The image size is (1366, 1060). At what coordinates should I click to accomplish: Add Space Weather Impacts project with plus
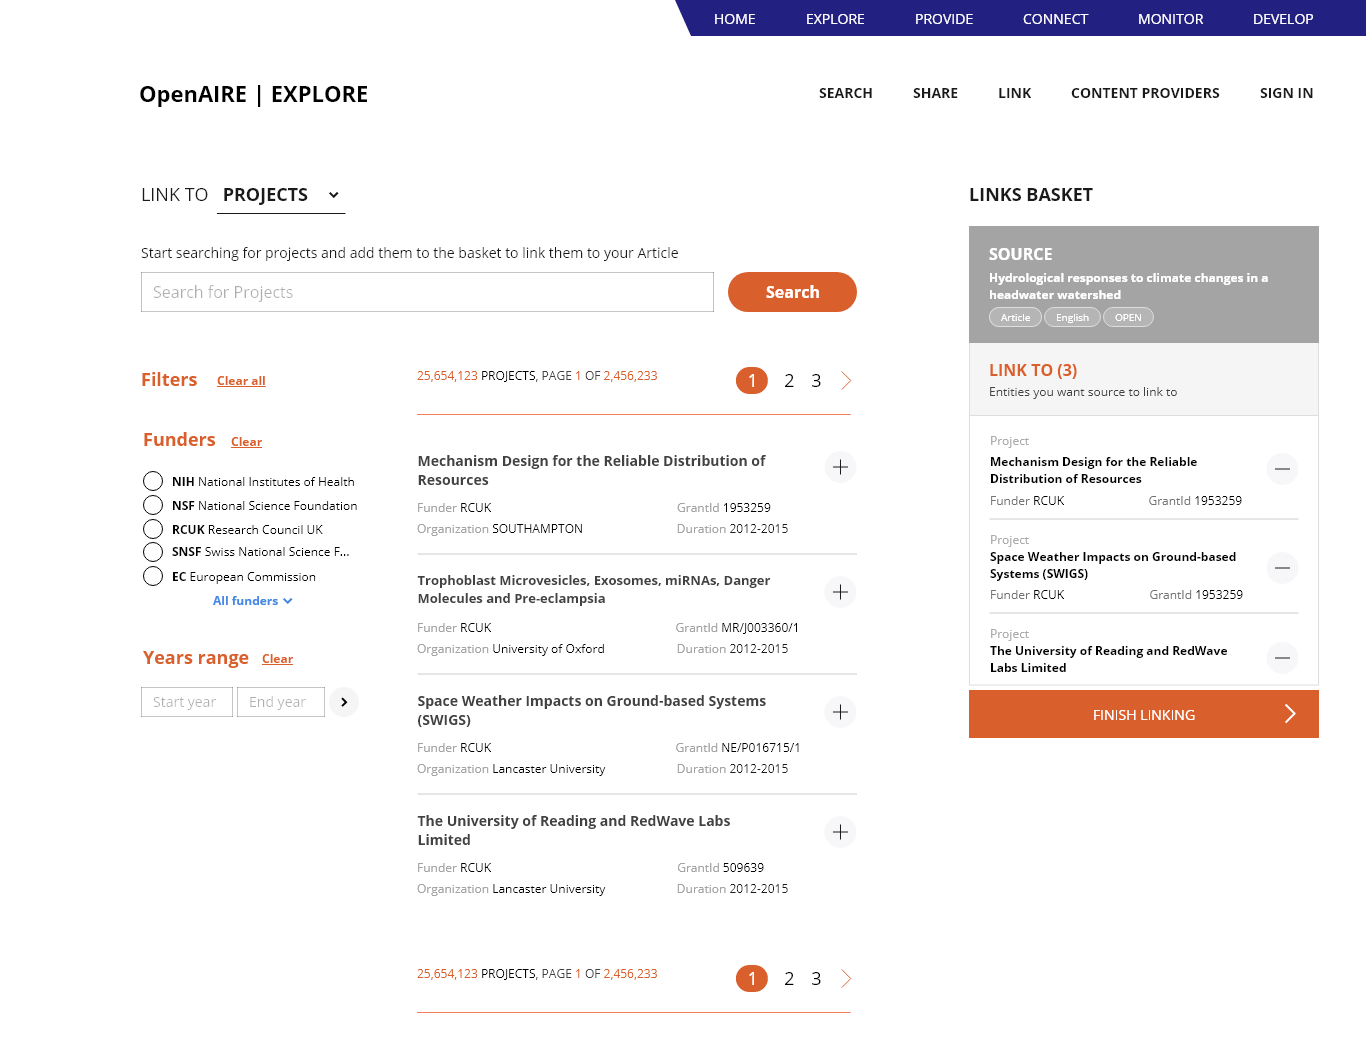[x=840, y=712]
